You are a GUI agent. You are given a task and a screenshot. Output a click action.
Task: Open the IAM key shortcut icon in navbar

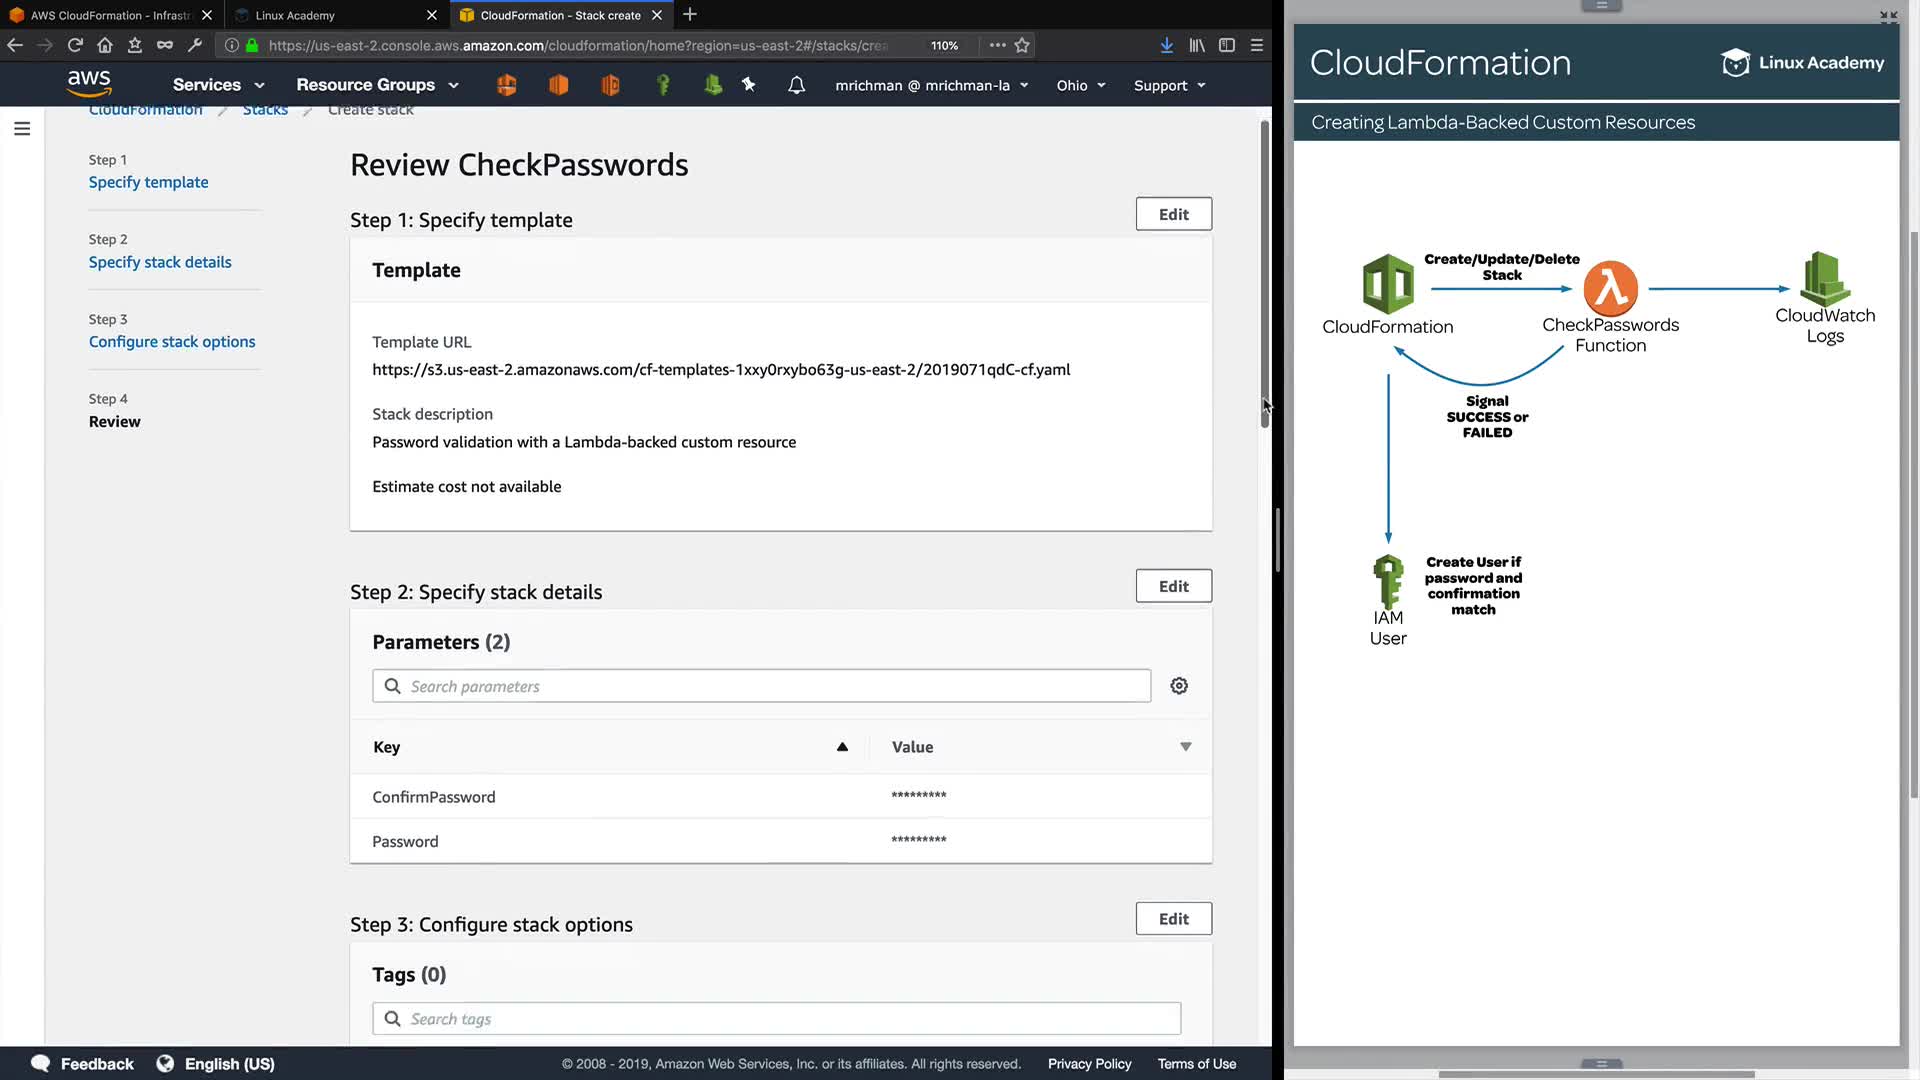(x=662, y=85)
